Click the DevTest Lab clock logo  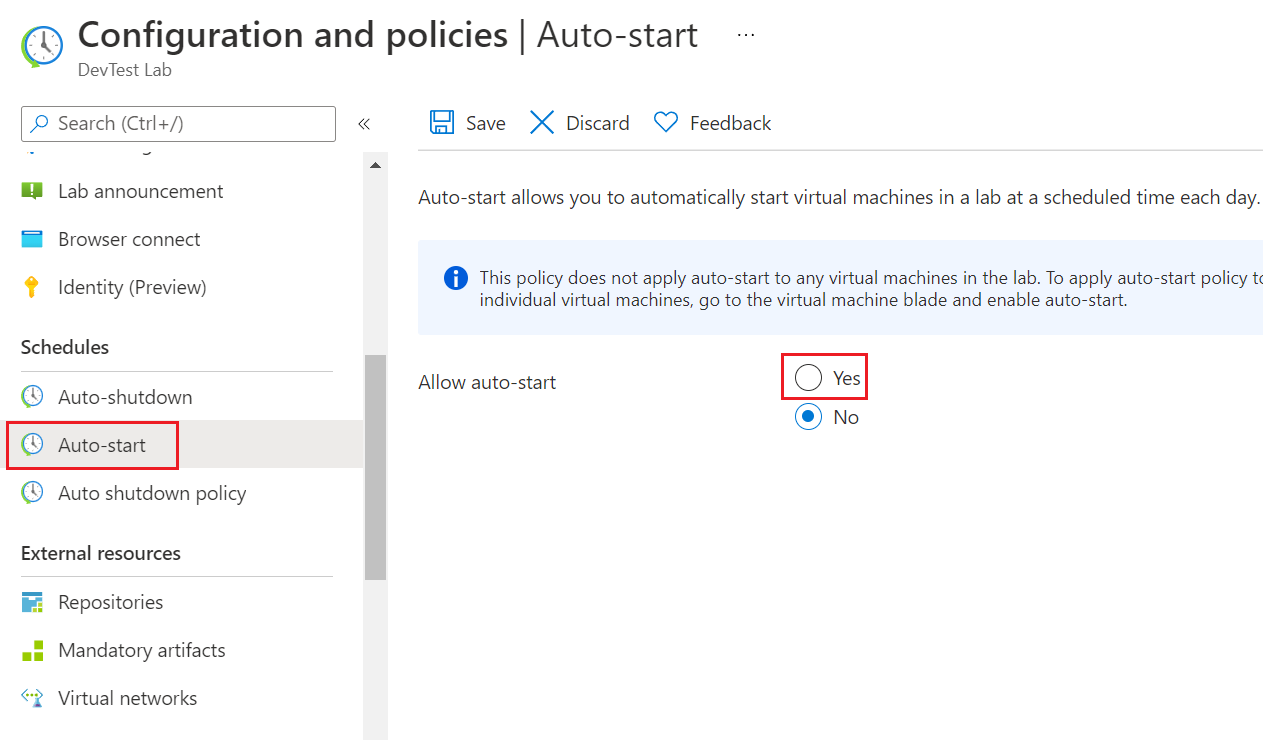[41, 46]
